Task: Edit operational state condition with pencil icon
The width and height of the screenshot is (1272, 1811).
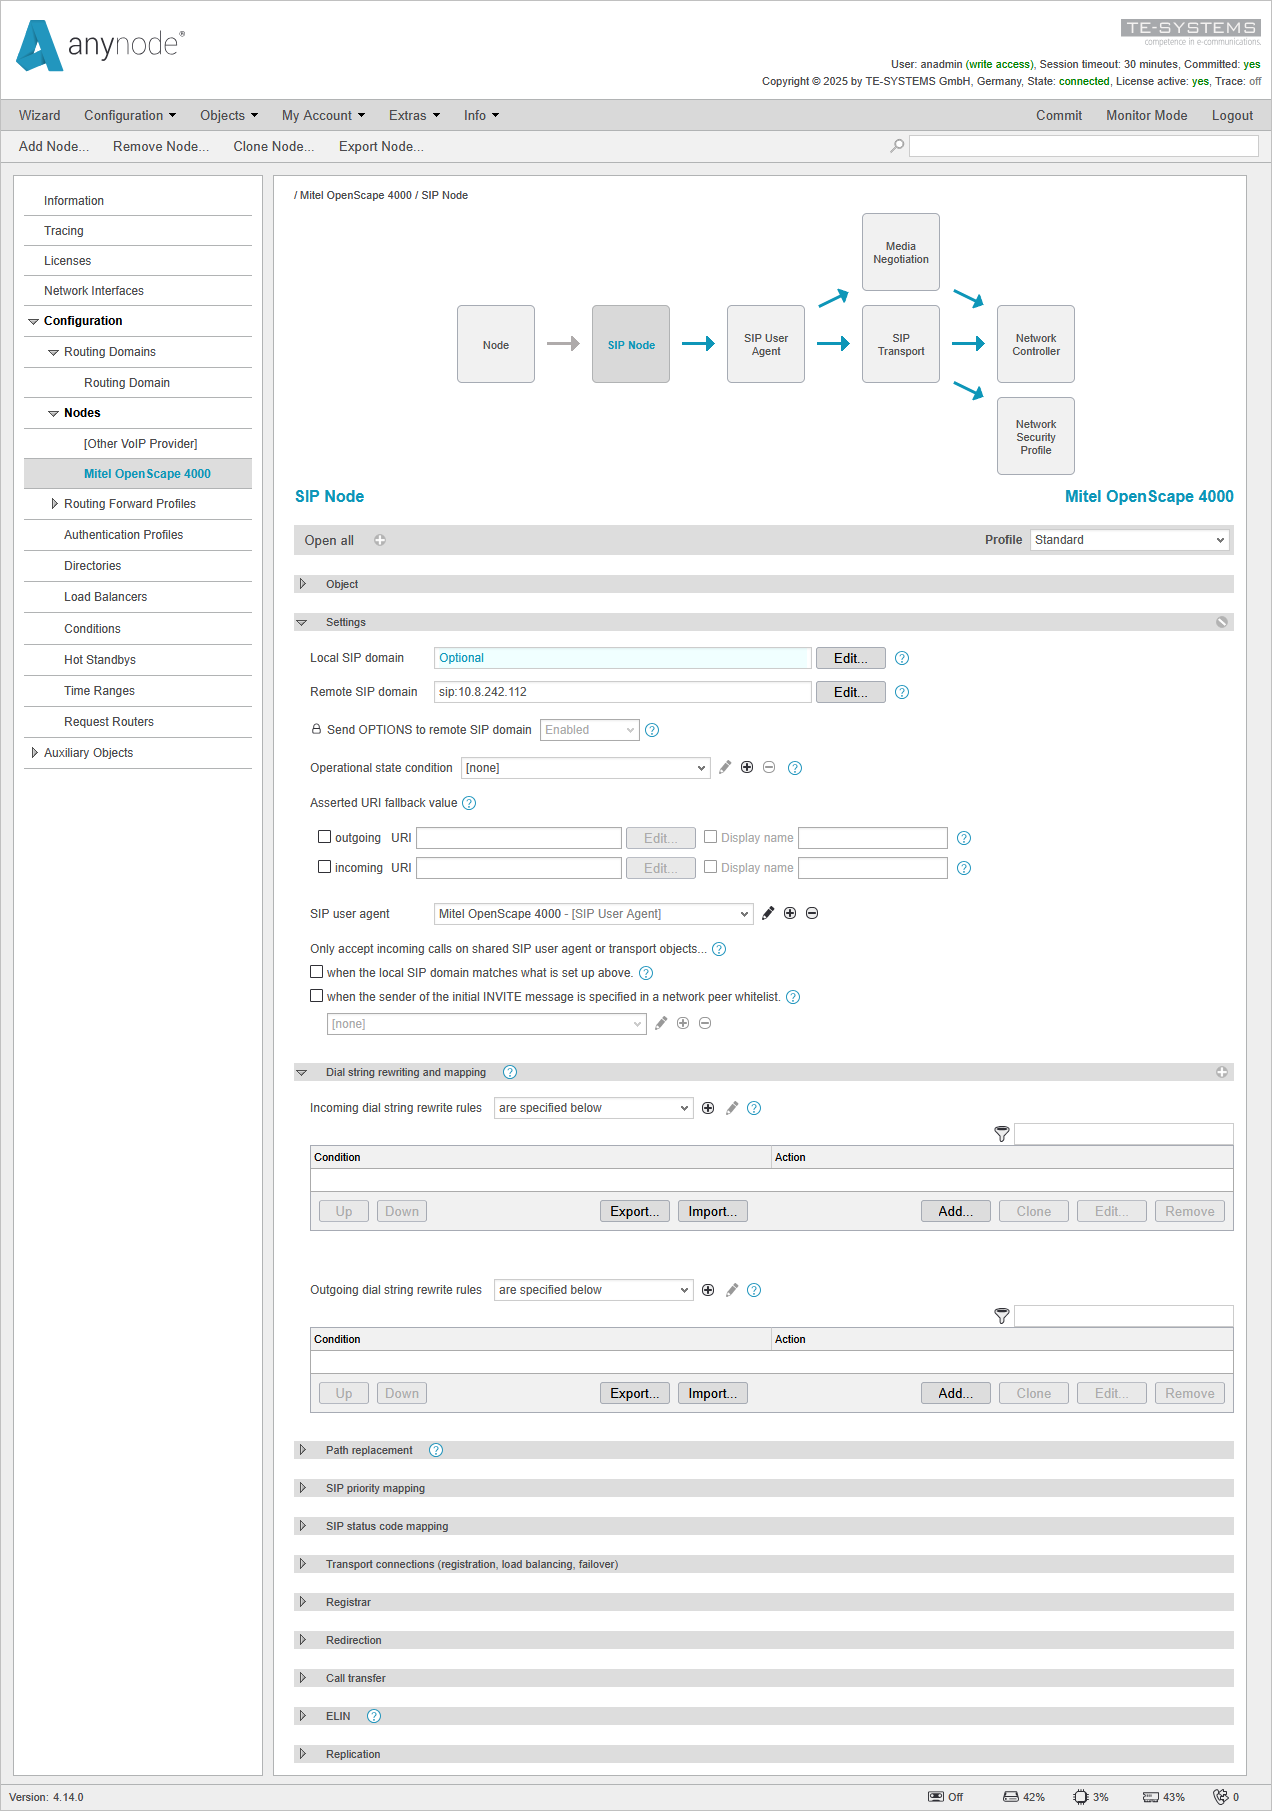Action: point(725,767)
